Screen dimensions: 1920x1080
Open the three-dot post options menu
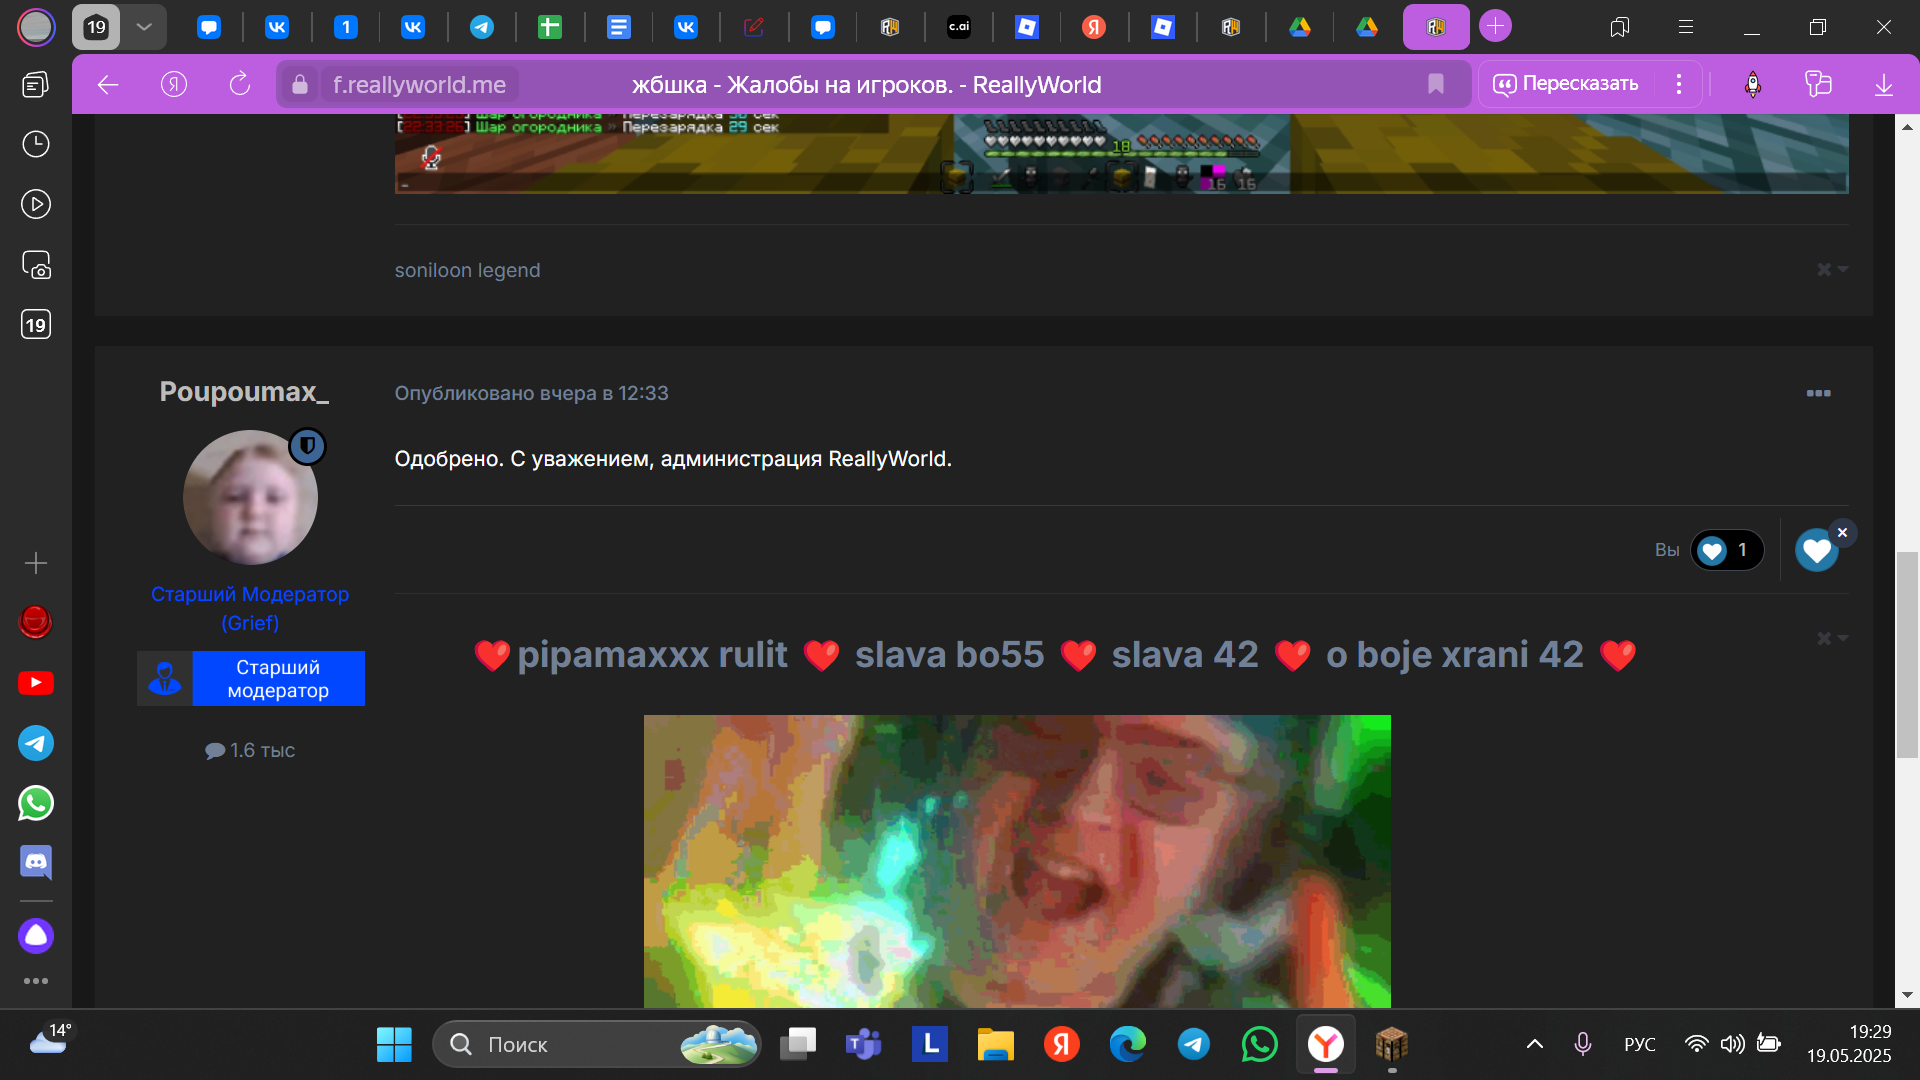(1818, 393)
